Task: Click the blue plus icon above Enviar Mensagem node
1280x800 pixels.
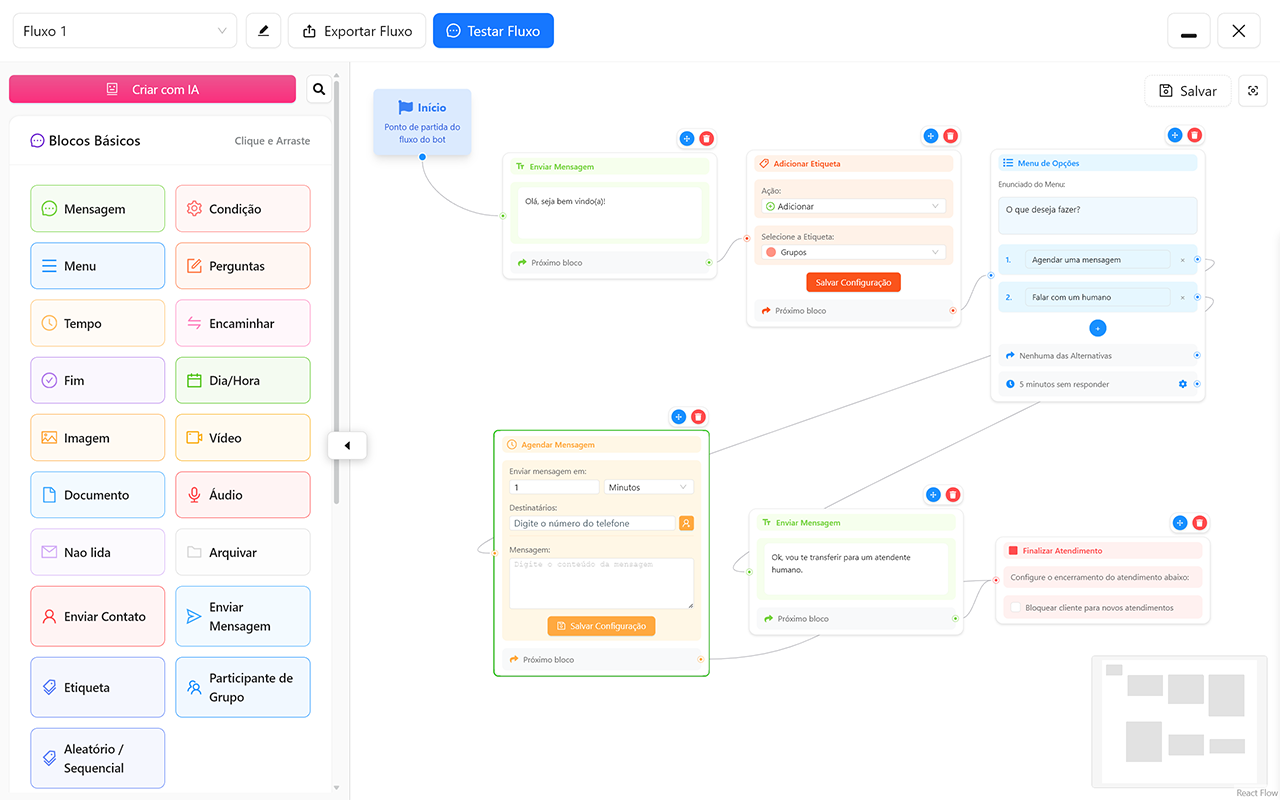Action: point(686,138)
